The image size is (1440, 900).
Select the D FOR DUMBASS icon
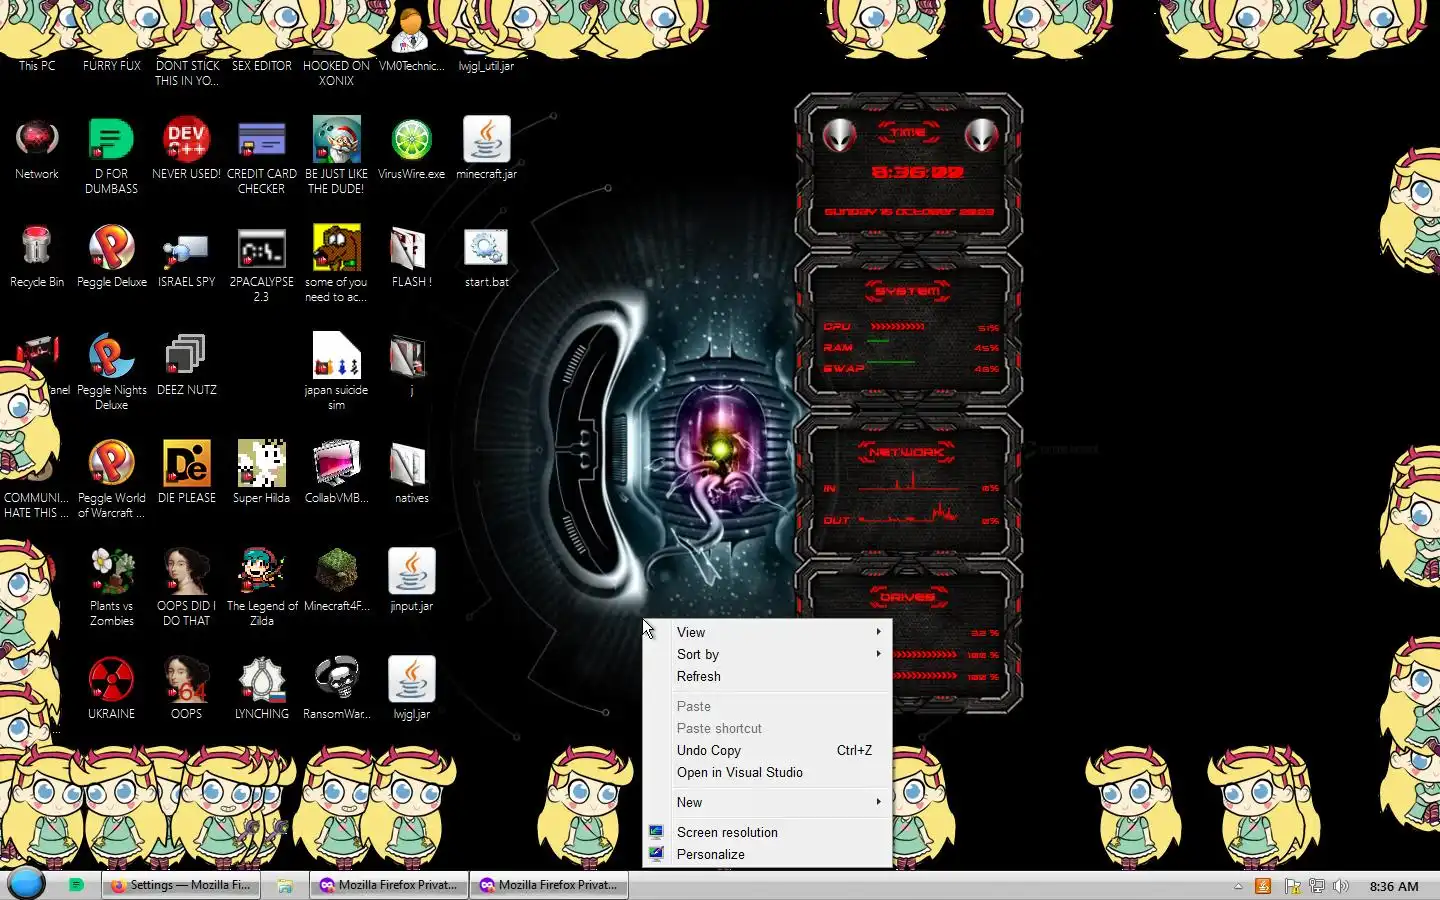(111, 155)
